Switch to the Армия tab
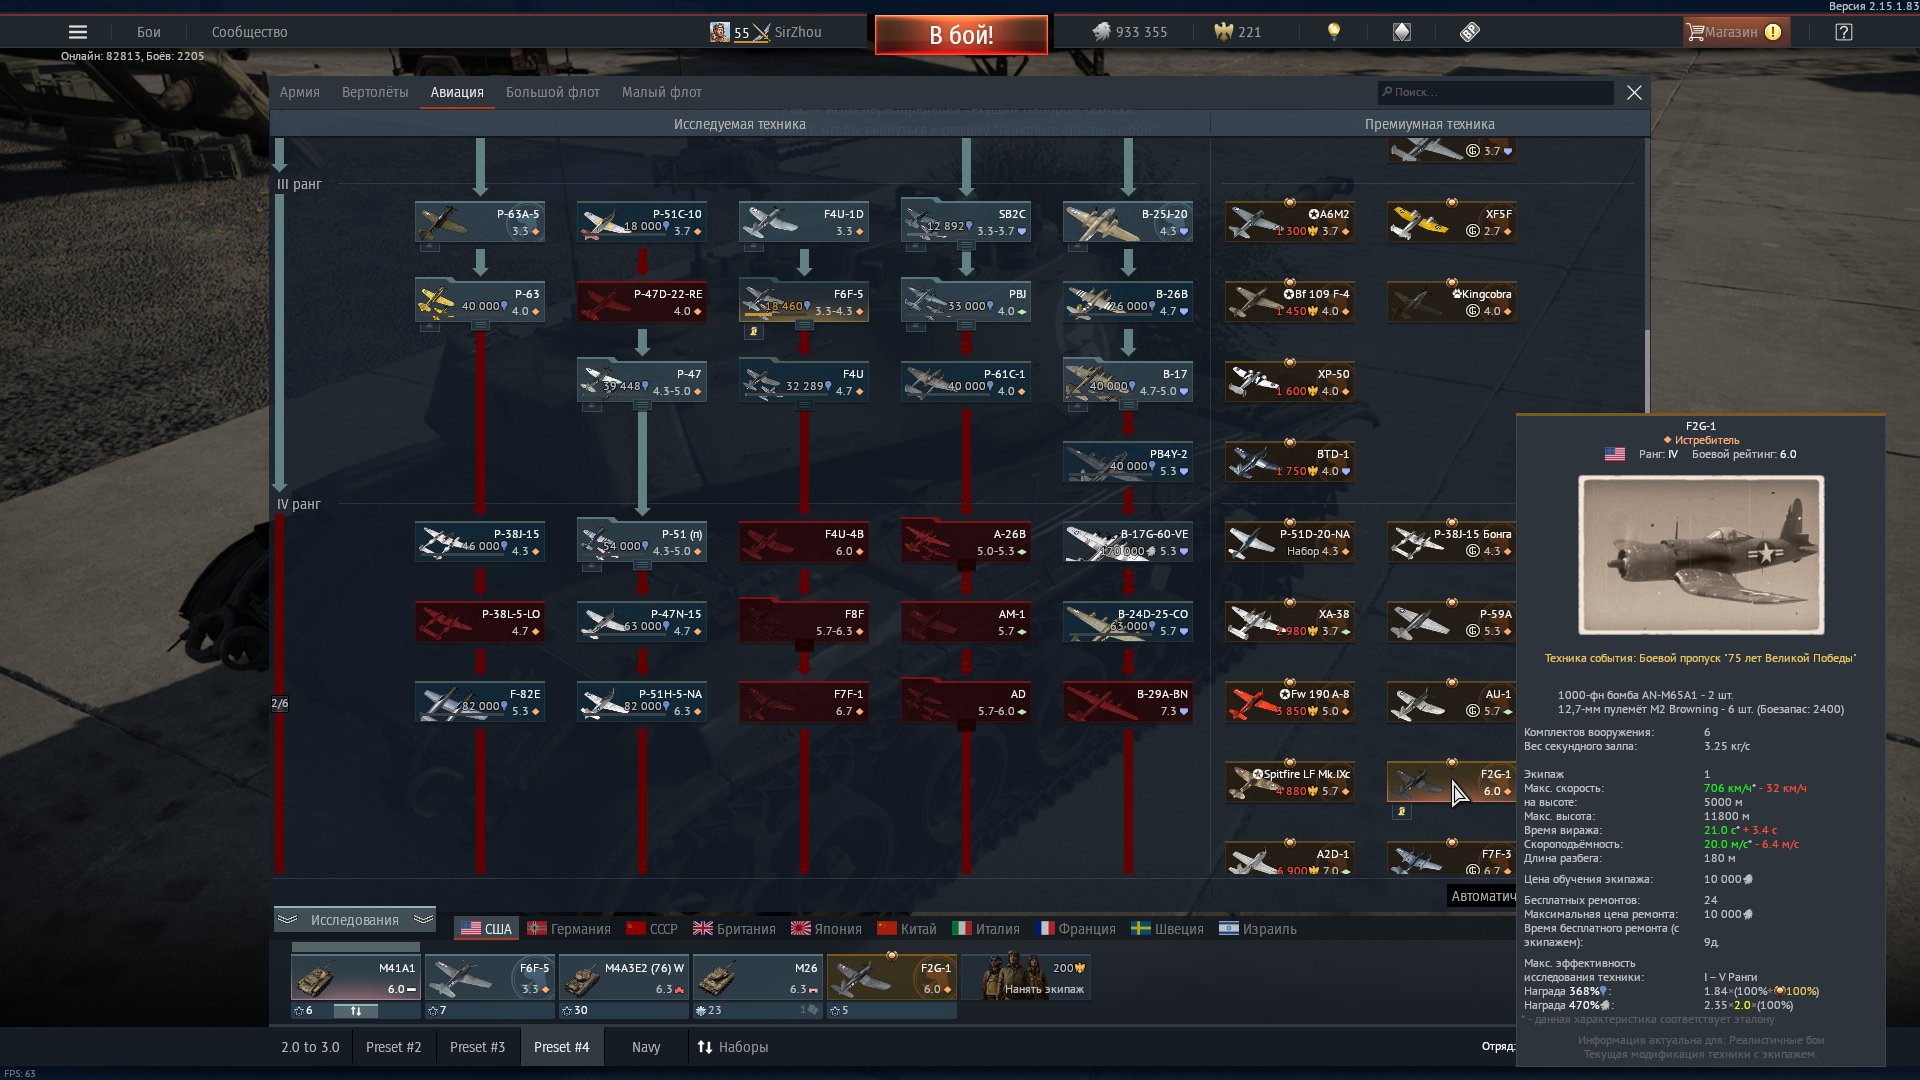 click(300, 92)
